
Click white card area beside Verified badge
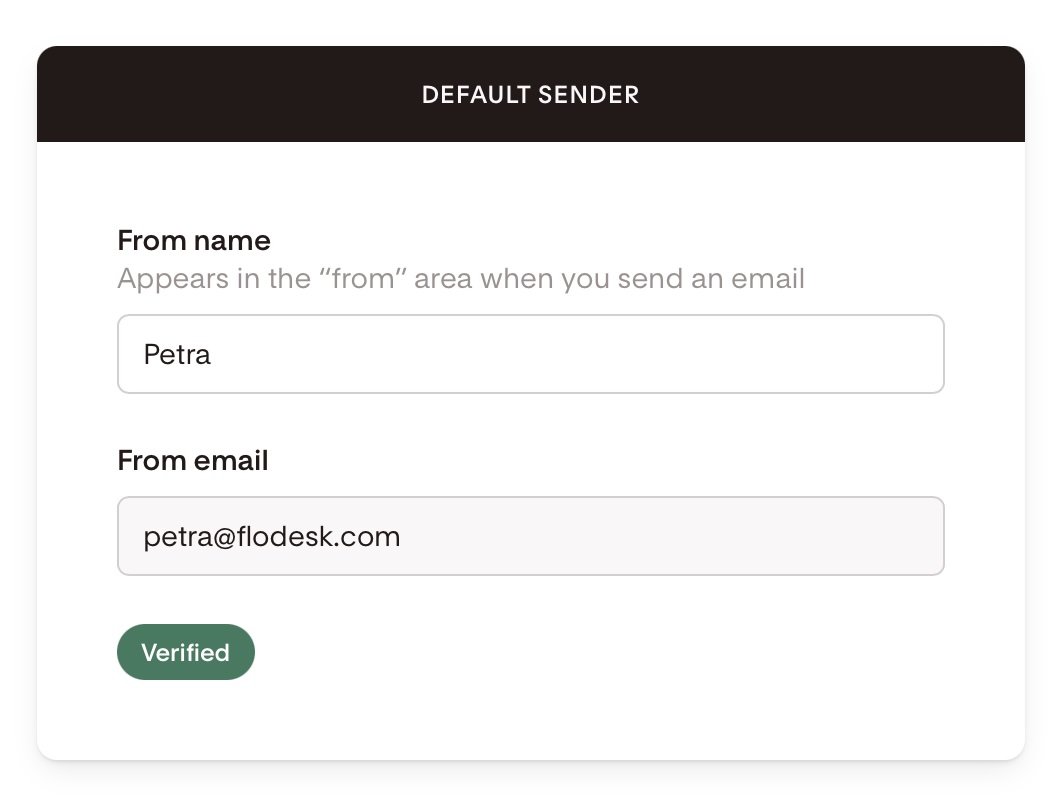[611, 652]
